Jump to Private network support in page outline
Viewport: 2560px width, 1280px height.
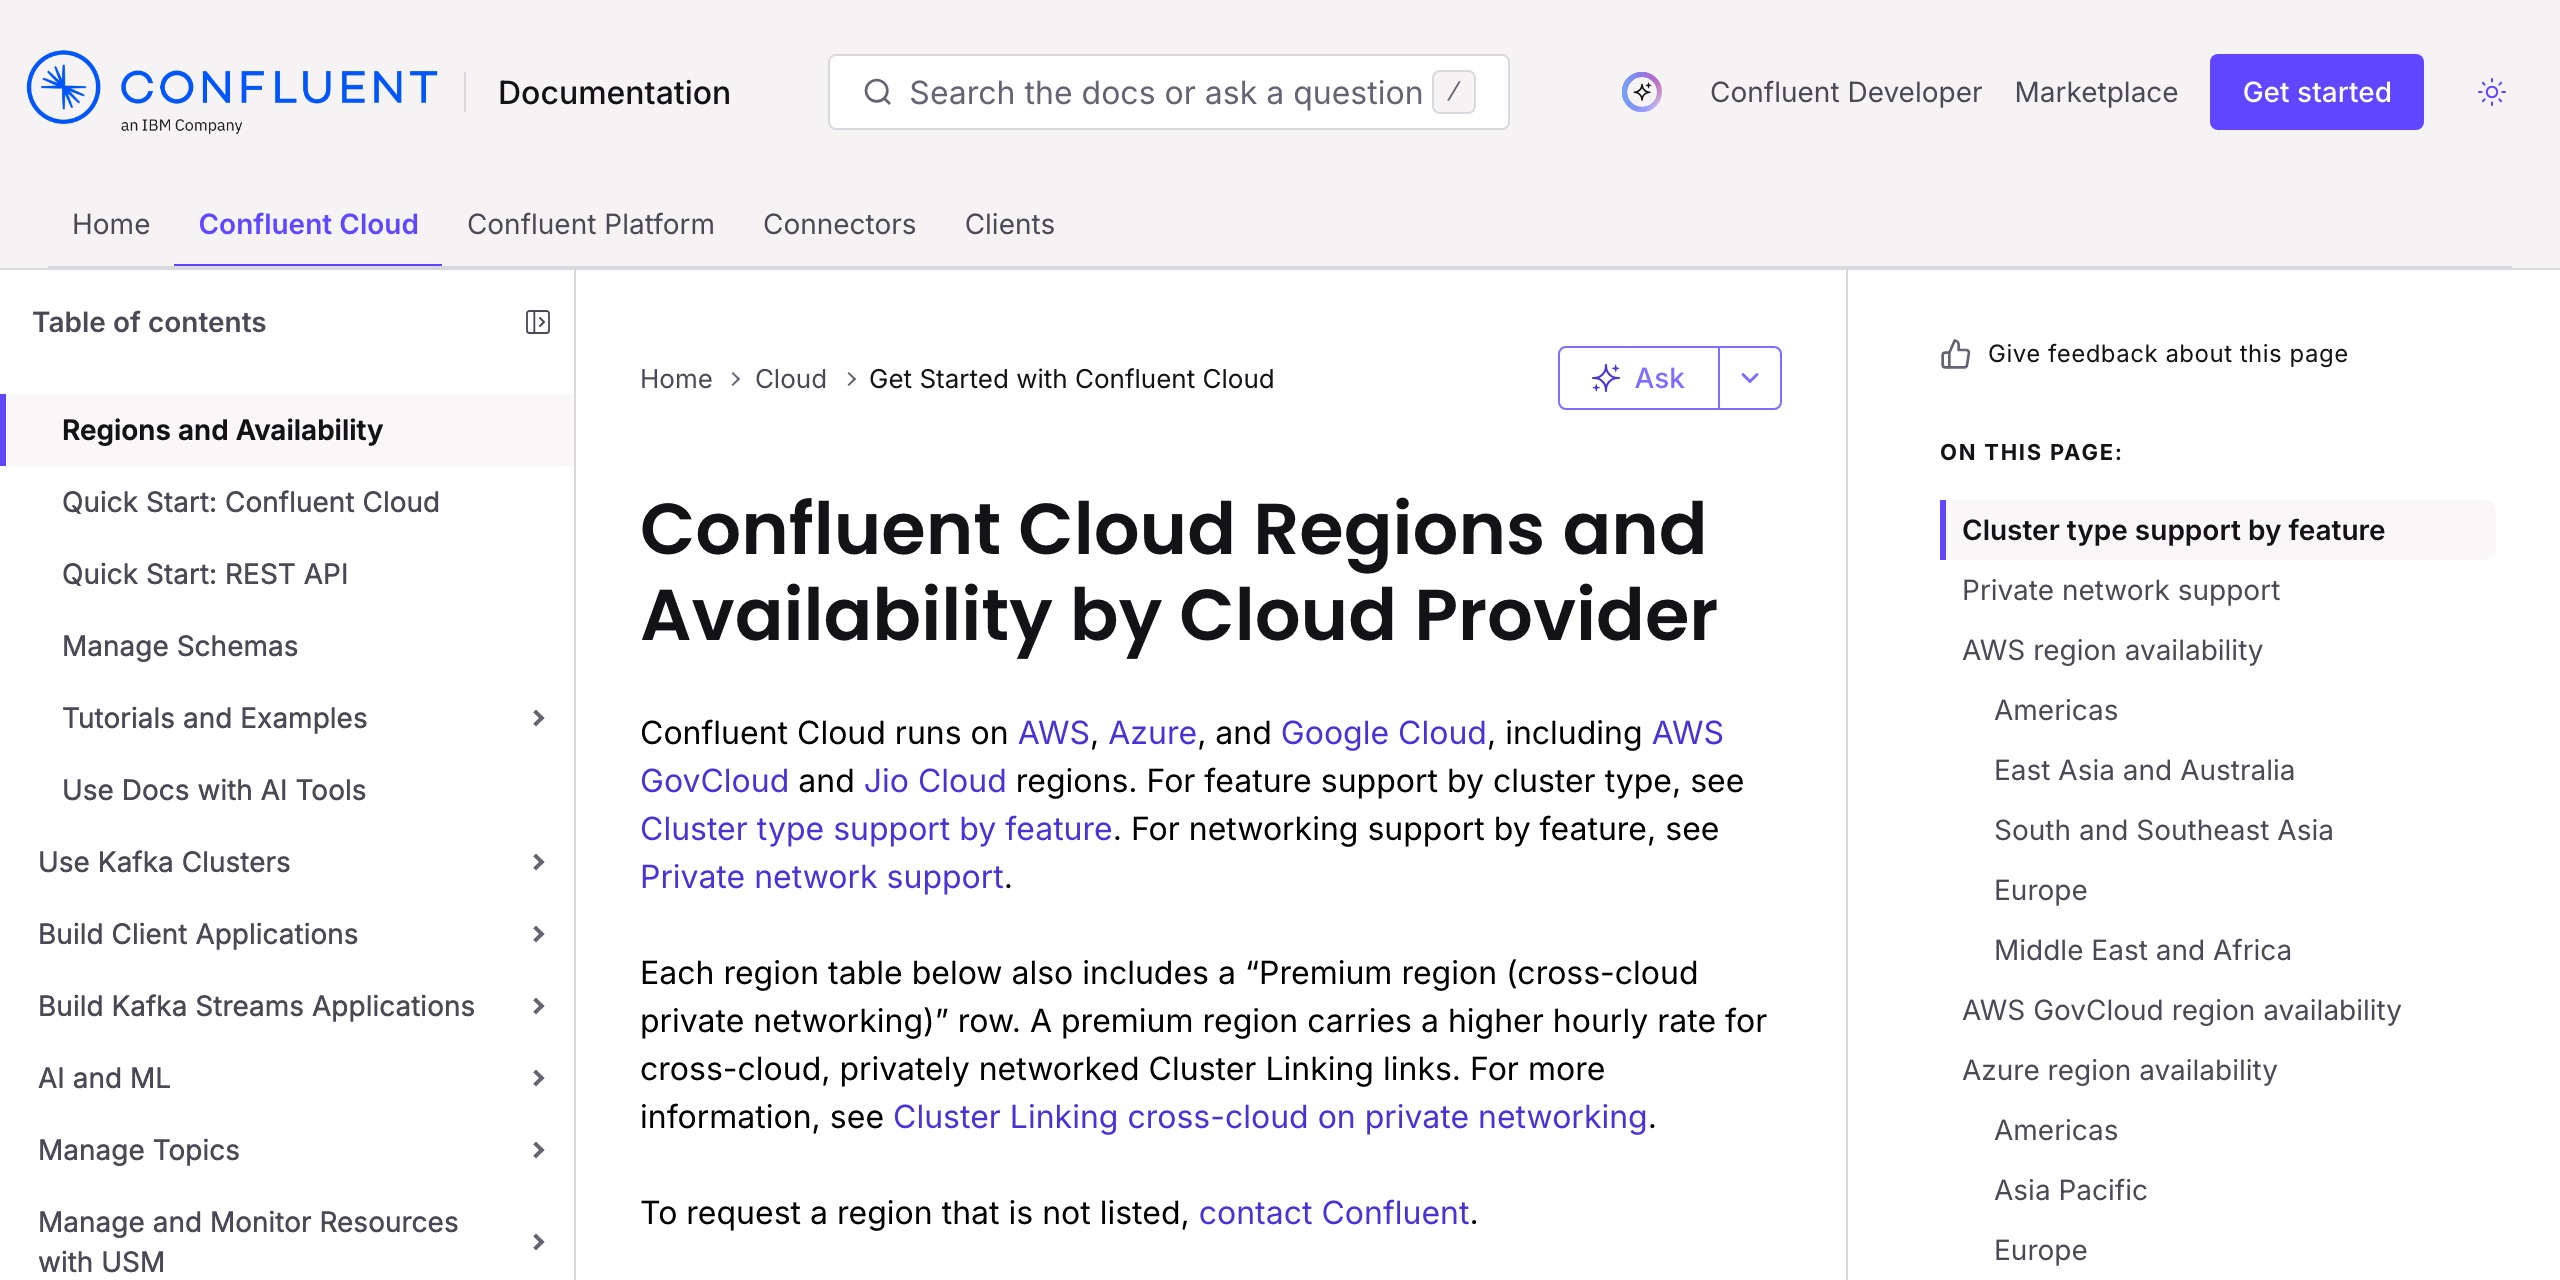click(2121, 590)
